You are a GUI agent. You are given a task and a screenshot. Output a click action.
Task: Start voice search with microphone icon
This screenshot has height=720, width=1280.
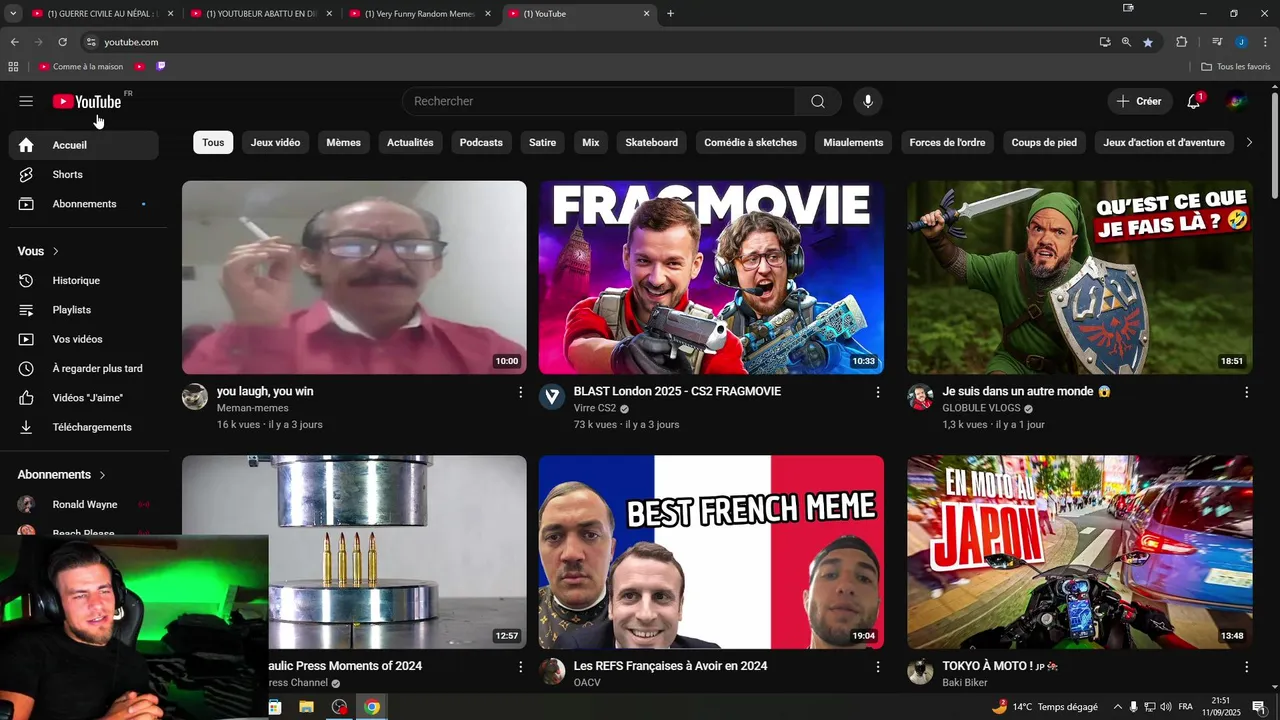pos(868,101)
